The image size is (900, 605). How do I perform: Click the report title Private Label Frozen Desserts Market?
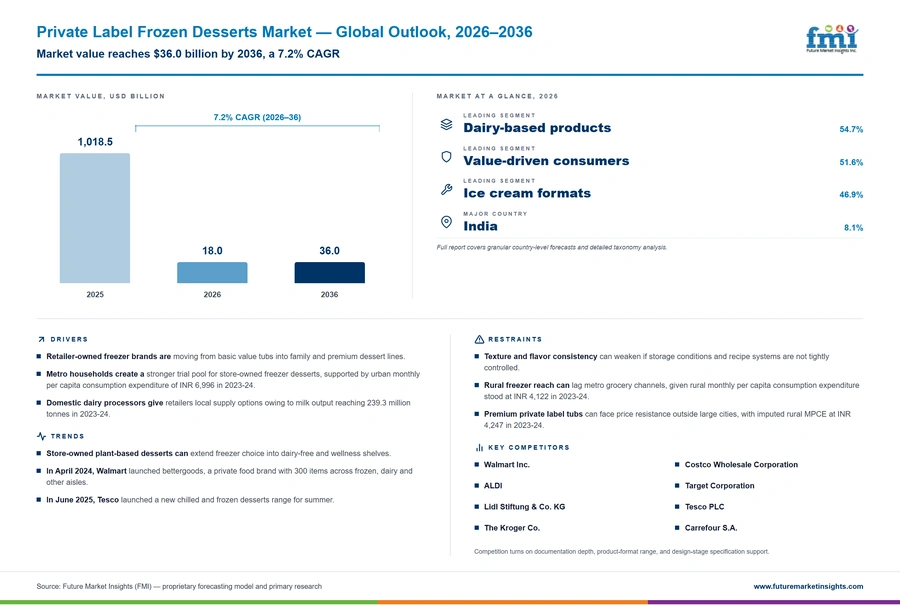tap(284, 32)
